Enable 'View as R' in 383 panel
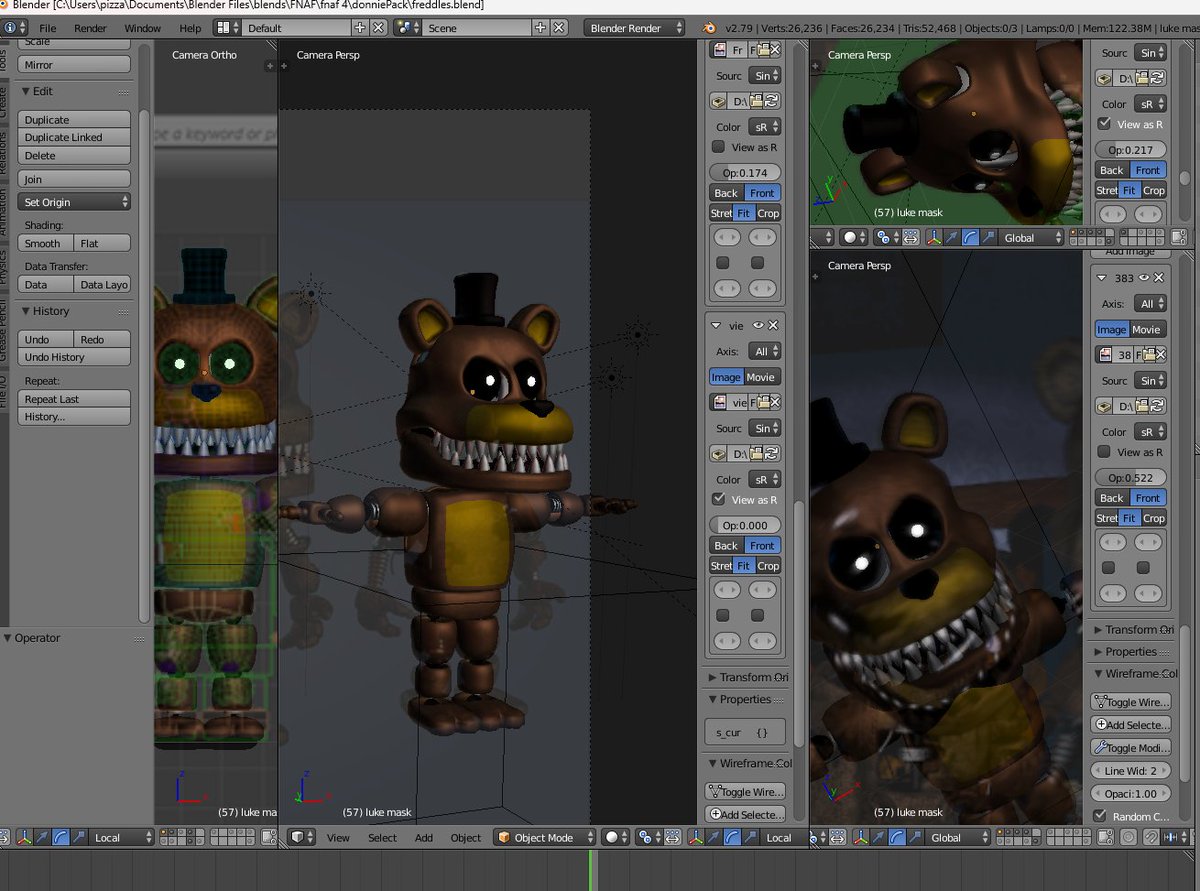The image size is (1200, 891). pos(1104,452)
